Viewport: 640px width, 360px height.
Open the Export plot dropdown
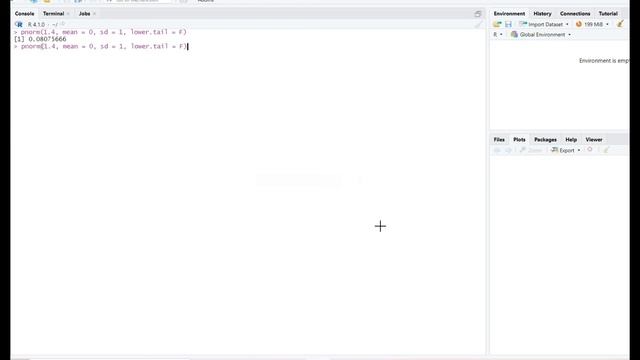566,150
